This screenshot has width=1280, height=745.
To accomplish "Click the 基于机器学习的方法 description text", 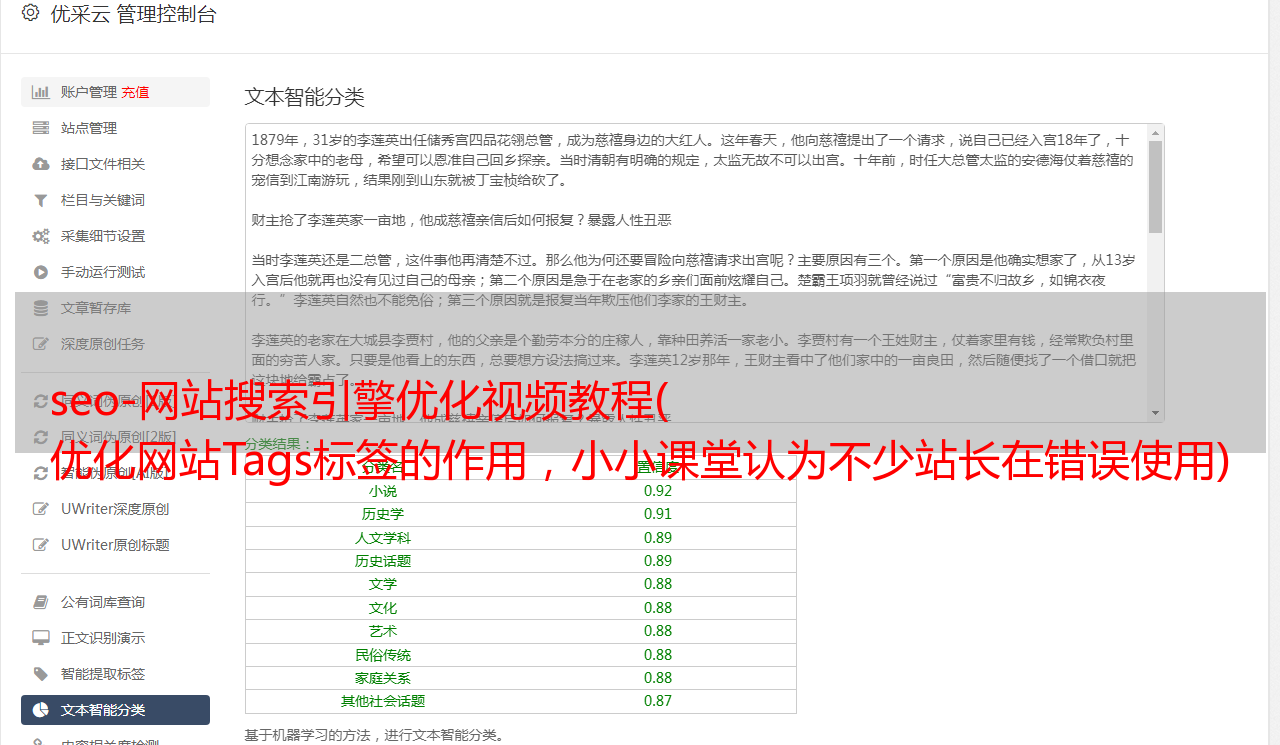I will 374,736.
